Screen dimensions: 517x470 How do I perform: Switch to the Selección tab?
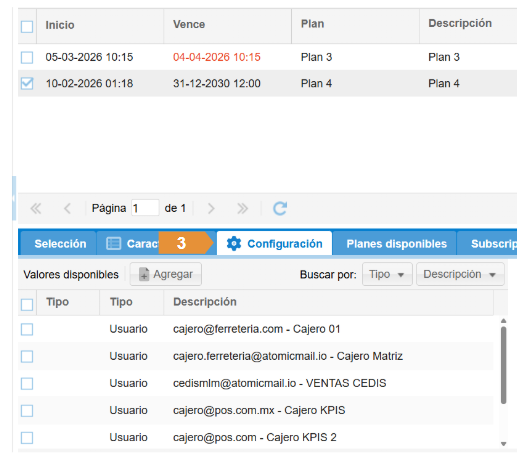coord(60,244)
